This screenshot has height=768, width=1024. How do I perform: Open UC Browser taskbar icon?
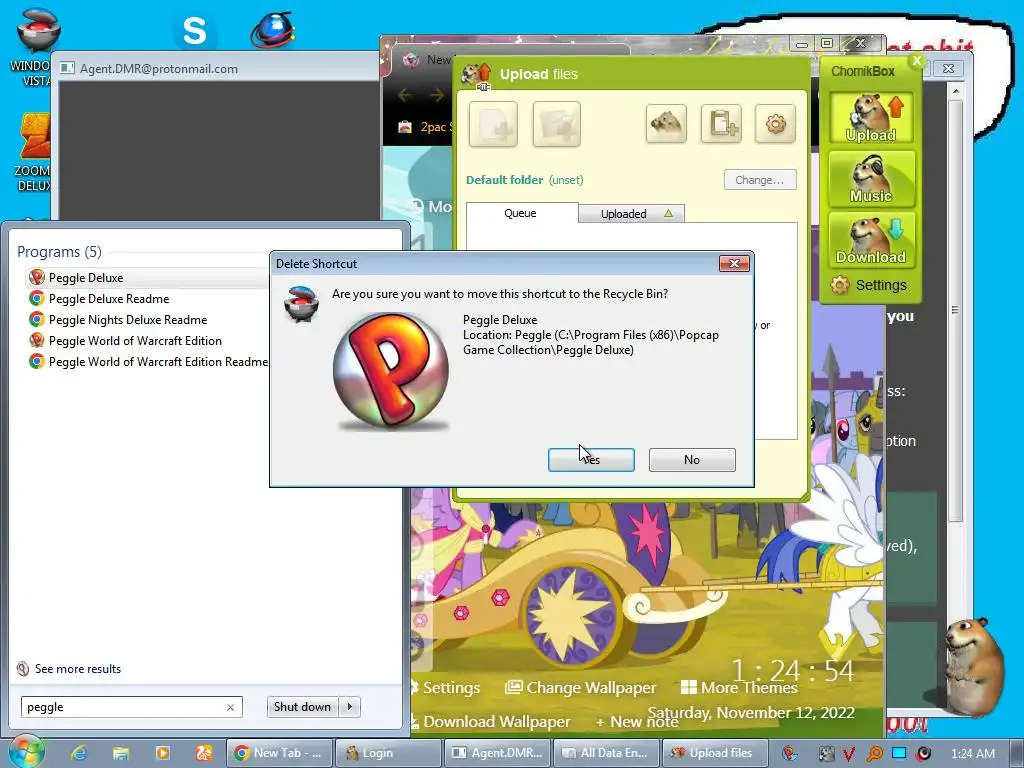[204, 753]
